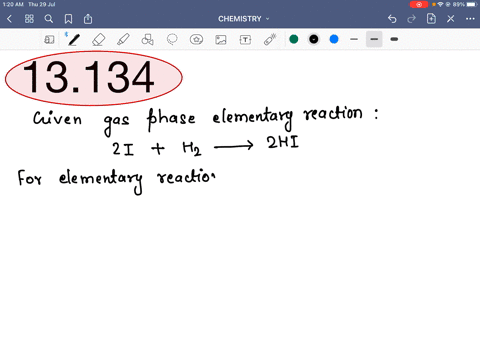Open the more options ellipsis menu

[x=470, y=19]
